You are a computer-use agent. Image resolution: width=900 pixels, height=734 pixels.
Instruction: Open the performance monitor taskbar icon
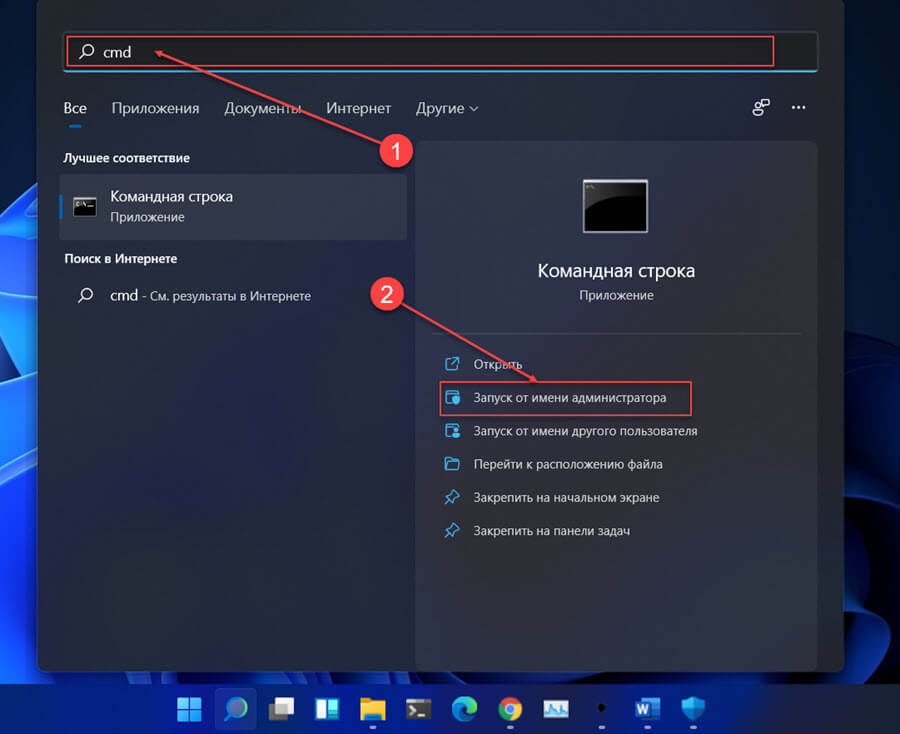coord(556,709)
